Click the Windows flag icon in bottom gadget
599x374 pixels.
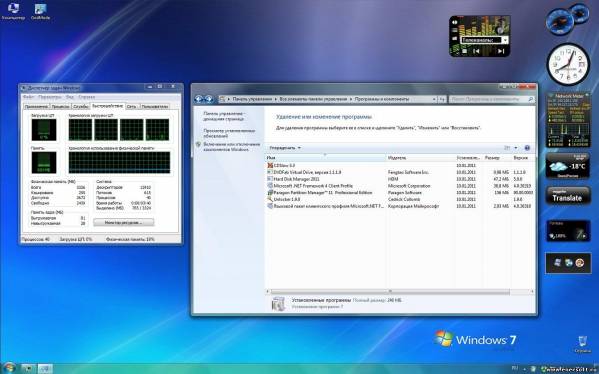(x=557, y=262)
